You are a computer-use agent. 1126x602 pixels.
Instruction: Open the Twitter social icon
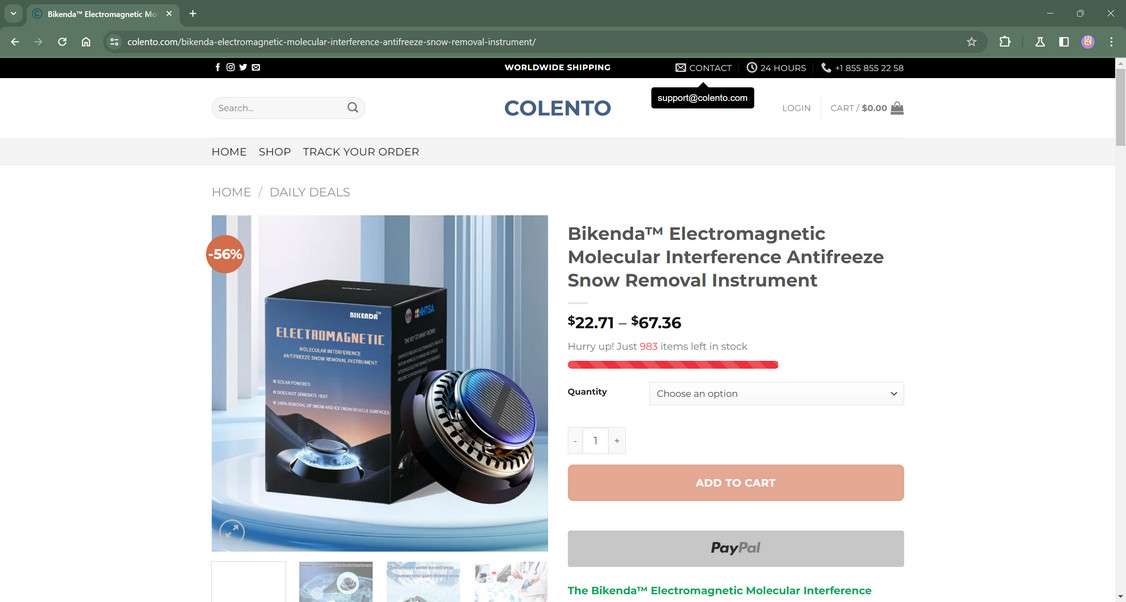click(243, 68)
